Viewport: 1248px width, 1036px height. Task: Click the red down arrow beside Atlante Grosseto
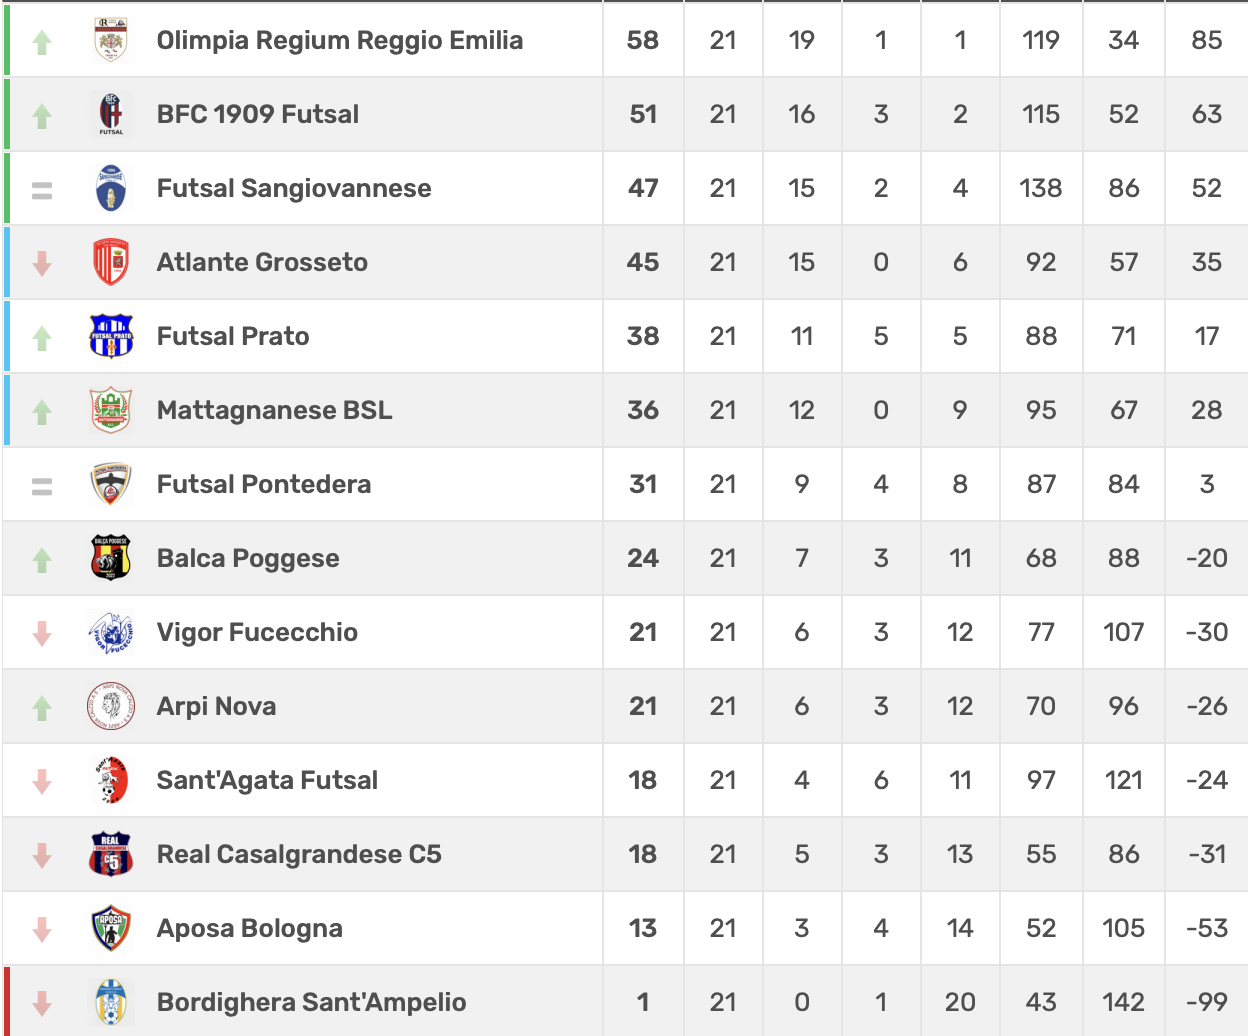click(42, 264)
